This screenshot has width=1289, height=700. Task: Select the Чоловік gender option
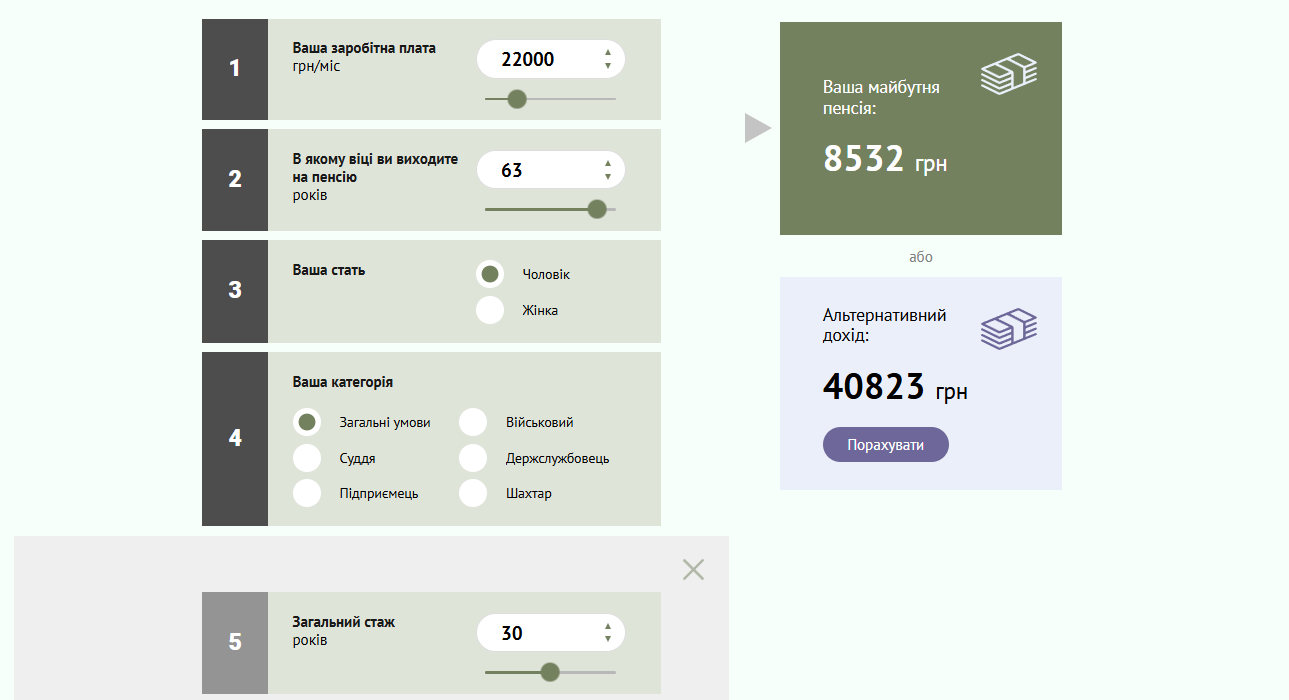point(490,274)
